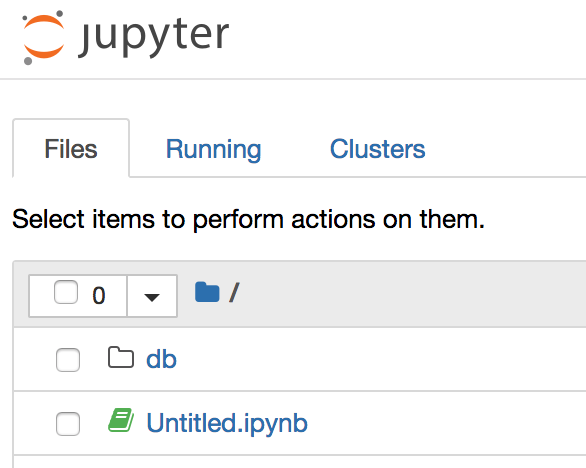Open the Untitled.ipynb notebook

click(x=227, y=423)
